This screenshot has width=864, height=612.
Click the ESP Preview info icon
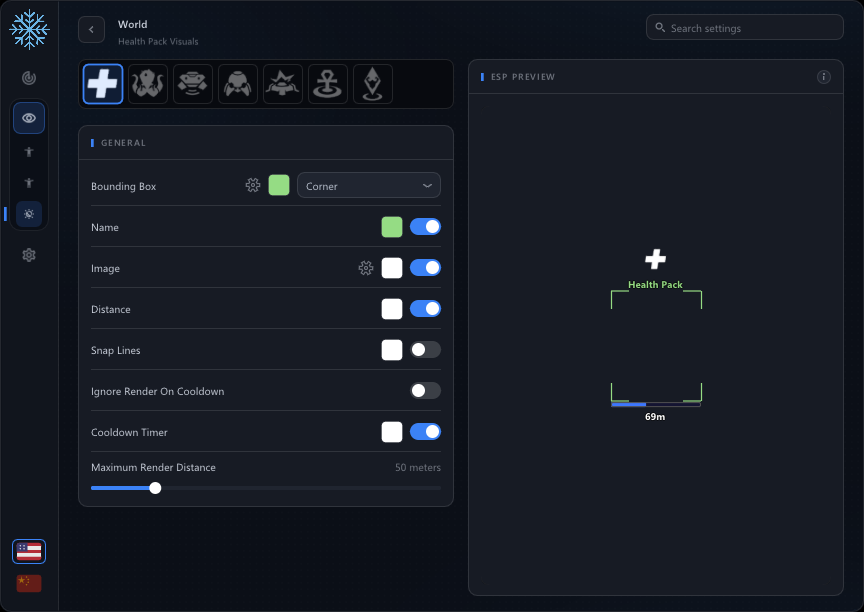click(x=824, y=77)
